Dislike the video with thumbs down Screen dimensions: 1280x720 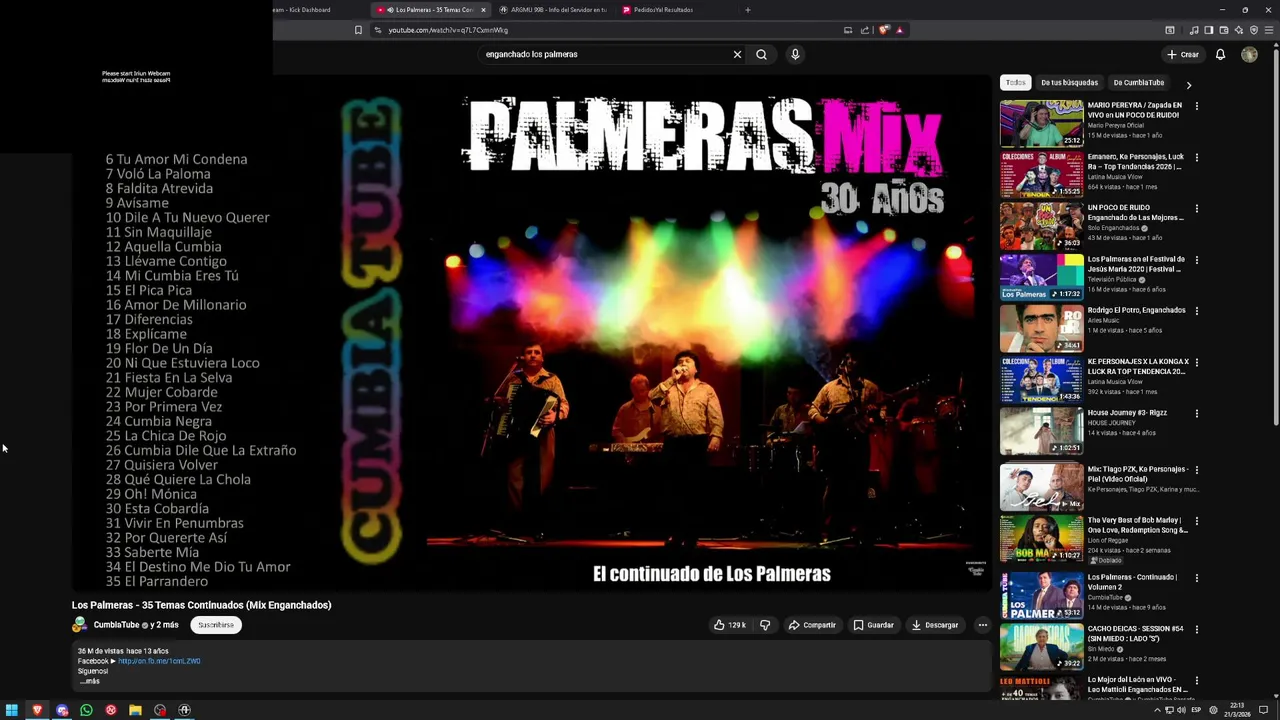(x=765, y=625)
